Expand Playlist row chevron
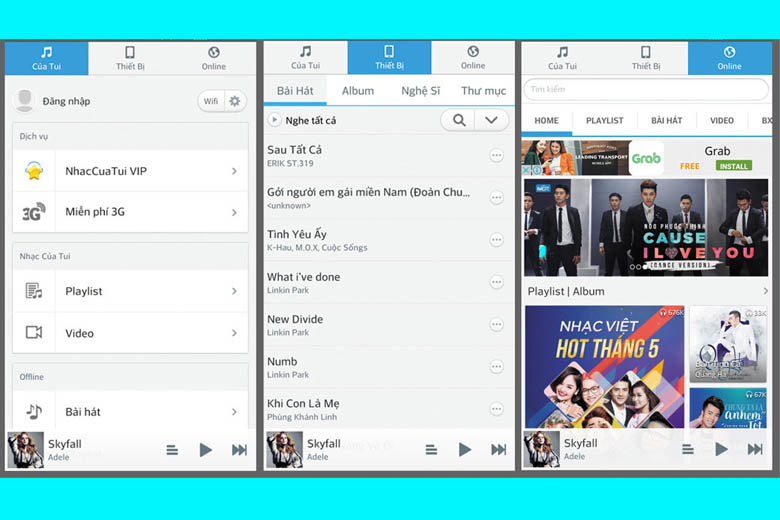The image size is (780, 520). pos(234,291)
